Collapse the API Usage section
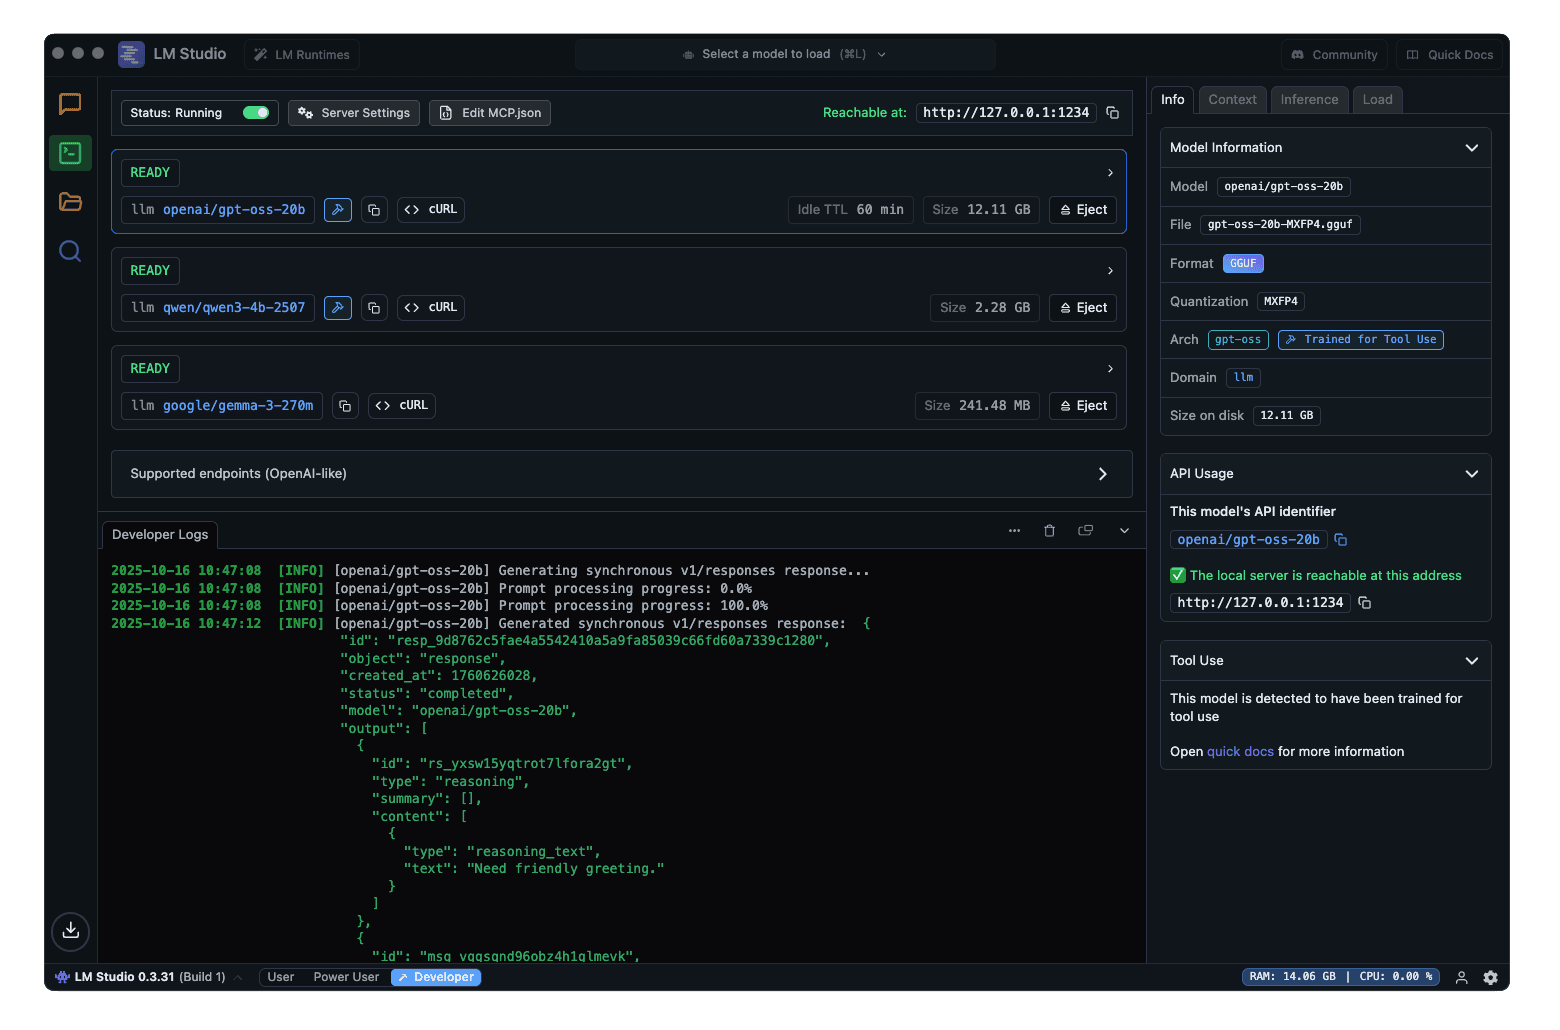The width and height of the screenshot is (1560, 1030). (1471, 474)
